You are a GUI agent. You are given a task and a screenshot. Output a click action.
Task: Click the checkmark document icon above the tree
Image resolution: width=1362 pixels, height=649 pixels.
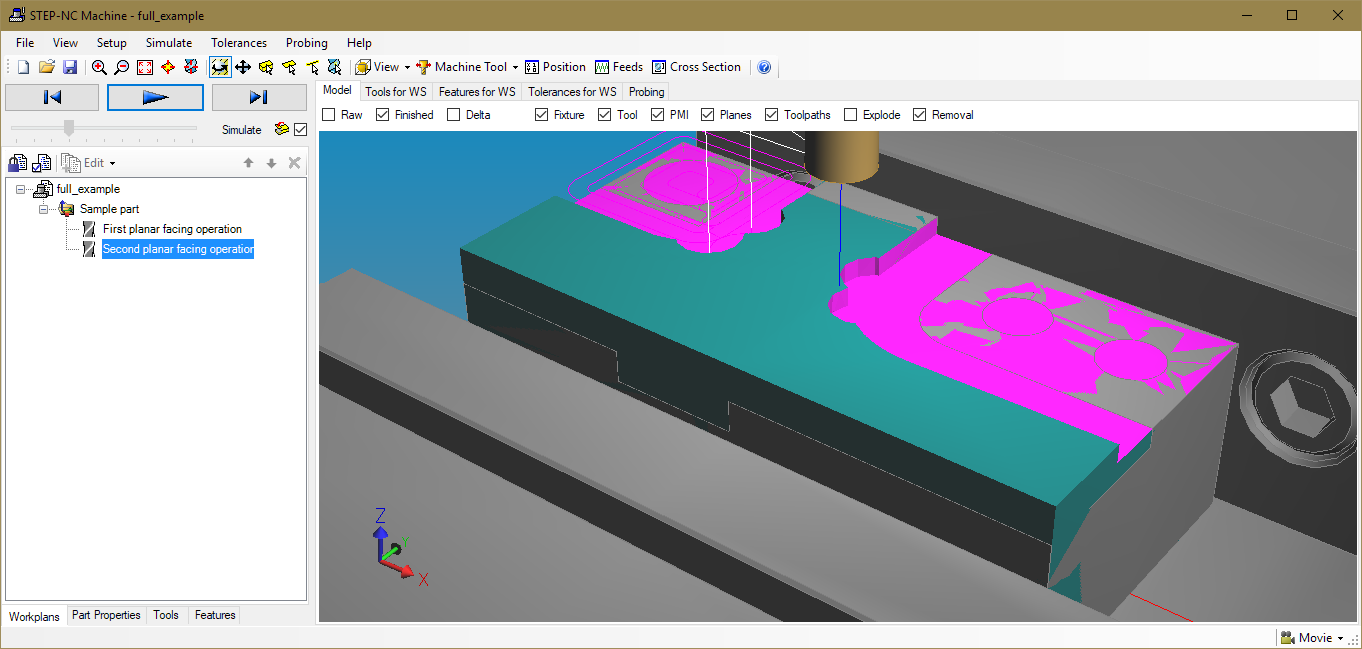pos(42,163)
